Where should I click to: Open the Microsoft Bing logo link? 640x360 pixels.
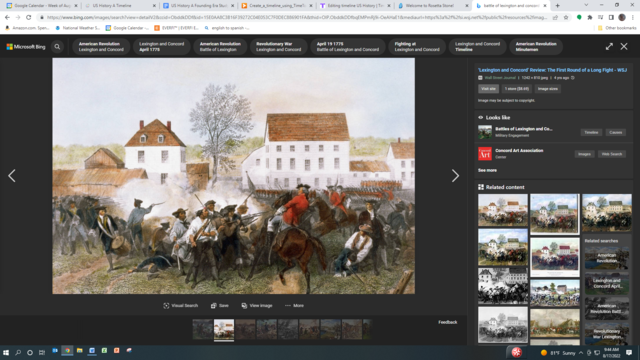(26, 47)
